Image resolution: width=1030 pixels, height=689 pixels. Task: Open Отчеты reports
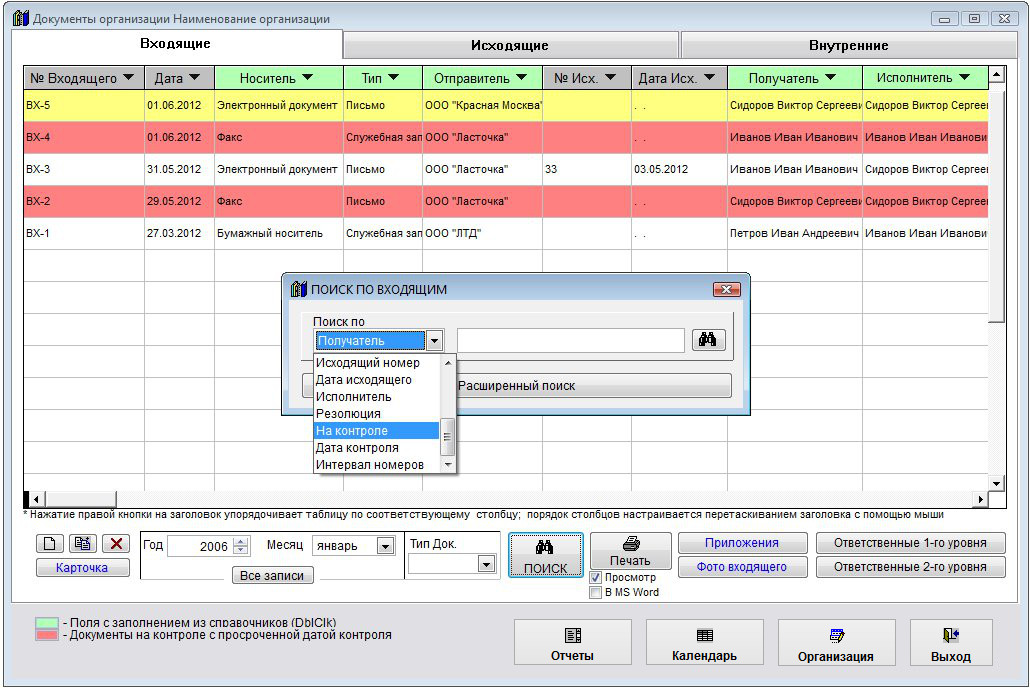[572, 643]
